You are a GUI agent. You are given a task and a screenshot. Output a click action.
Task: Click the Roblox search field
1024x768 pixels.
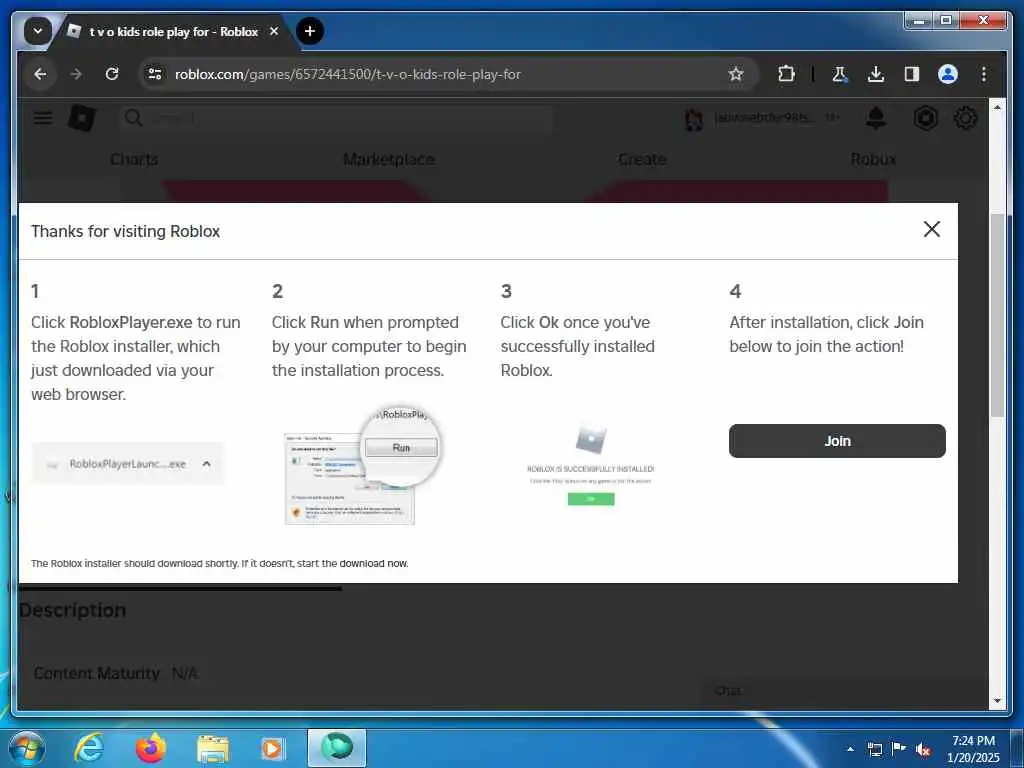tap(336, 118)
